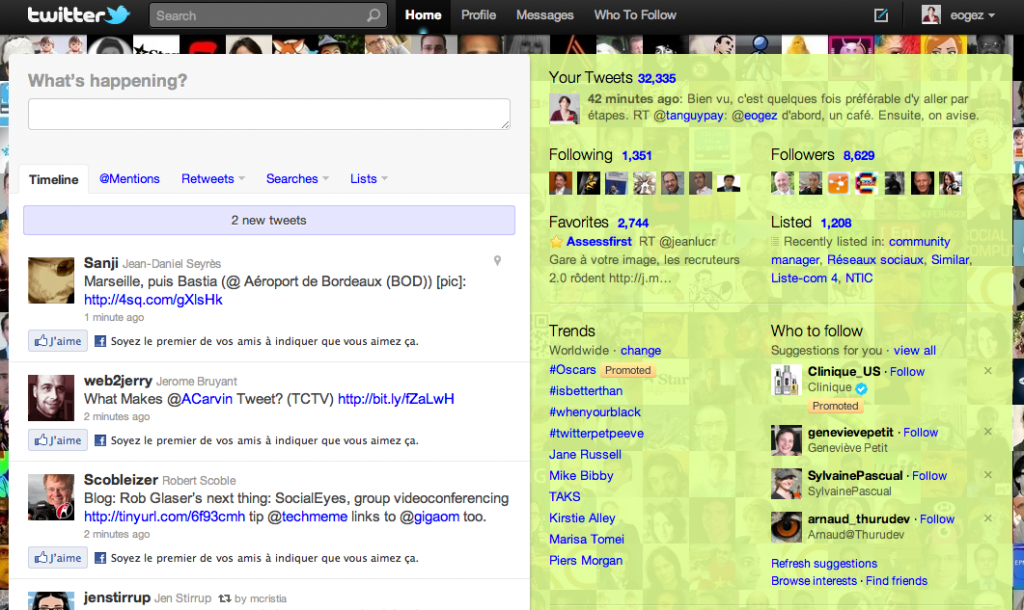The image size is (1024, 610).
Task: Click the Listed count 1,208
Action: [836, 223]
